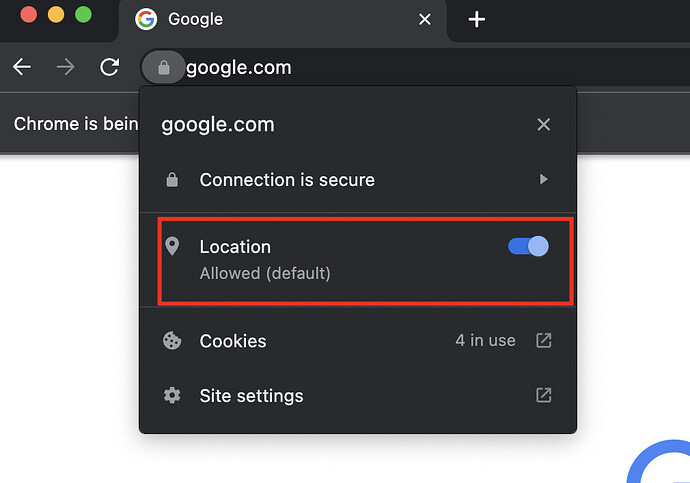Close the Google tab
Viewport: 690px width, 483px height.
pos(425,19)
